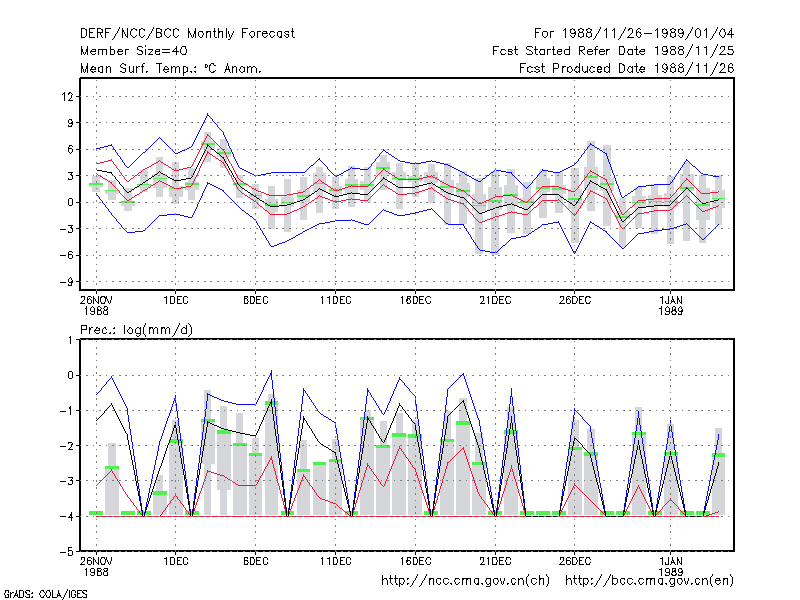
Task: Click the GrADS: COLA/IGES credit text
Action: pos(45,594)
